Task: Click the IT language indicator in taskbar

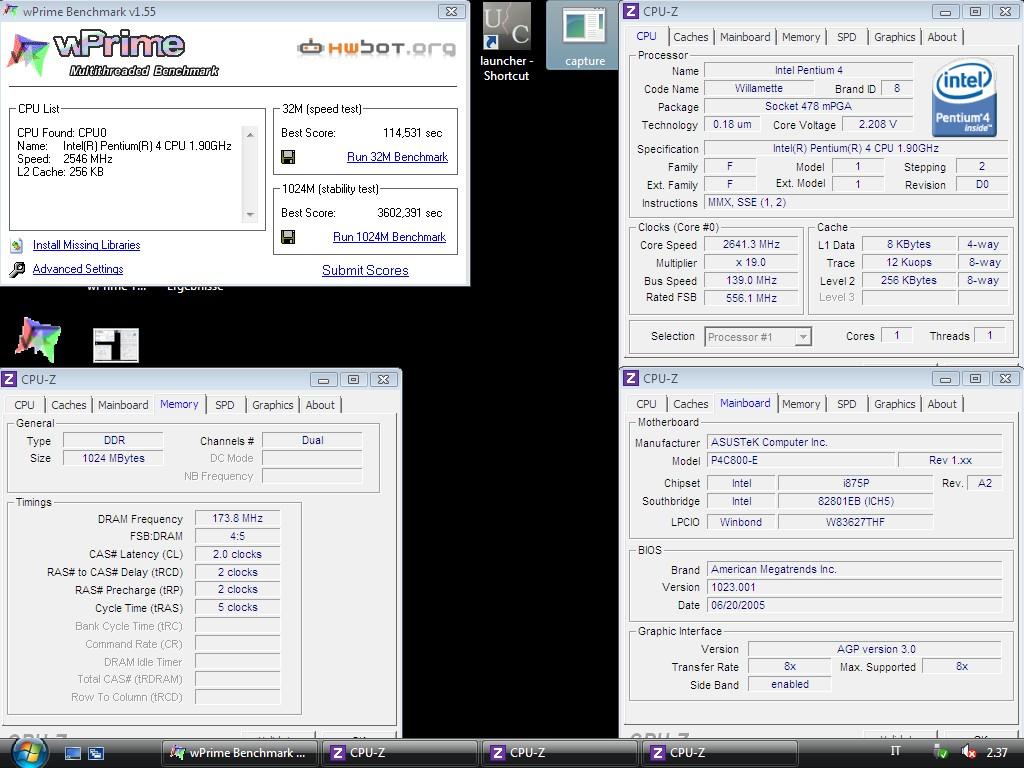Action: pos(896,751)
